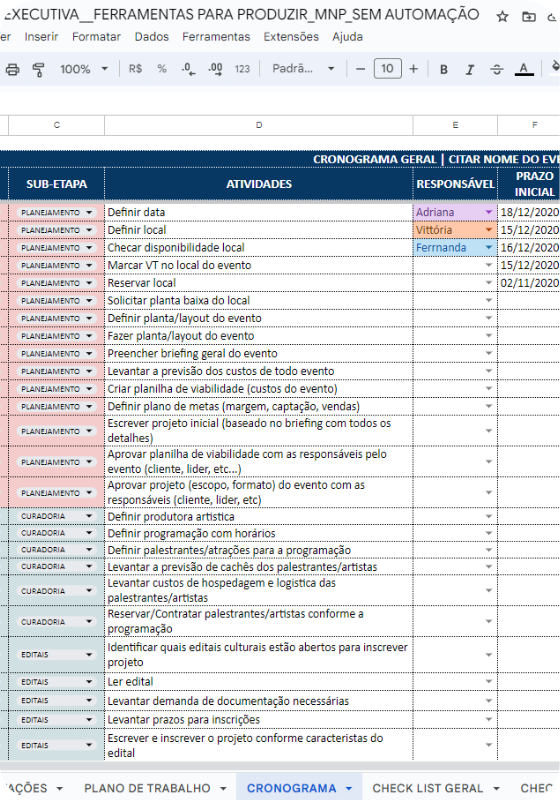560x800 pixels.
Task: Click the ATIVIDADES header cell
Action: pos(259,184)
